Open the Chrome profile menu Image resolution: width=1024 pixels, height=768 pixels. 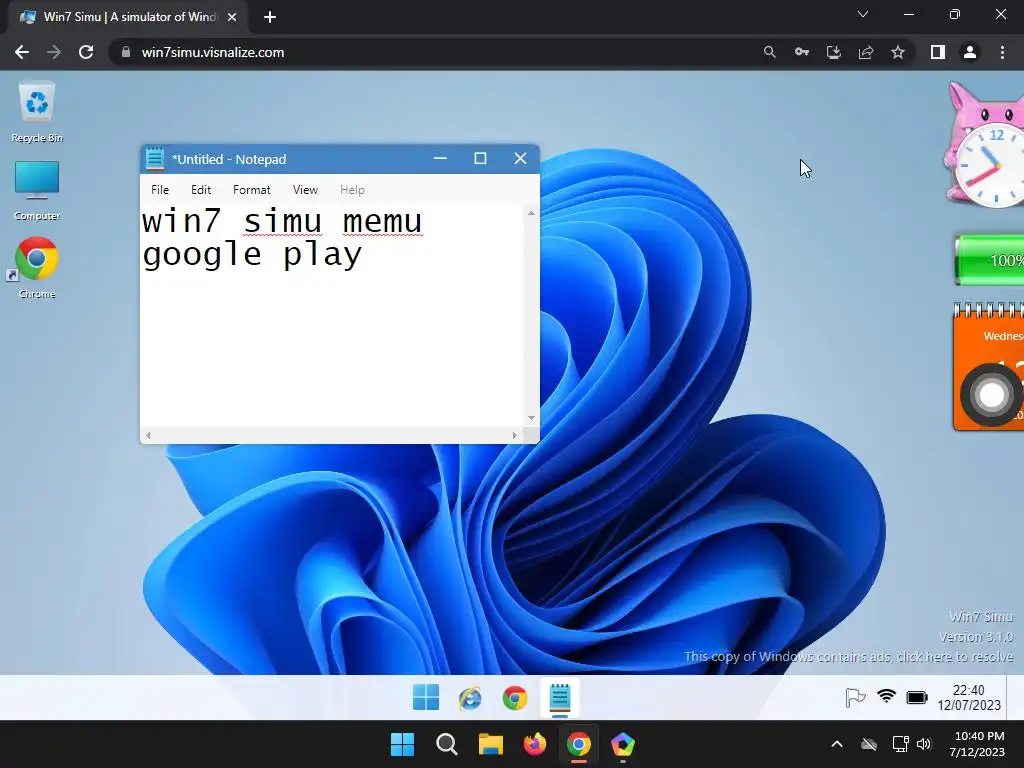click(970, 52)
